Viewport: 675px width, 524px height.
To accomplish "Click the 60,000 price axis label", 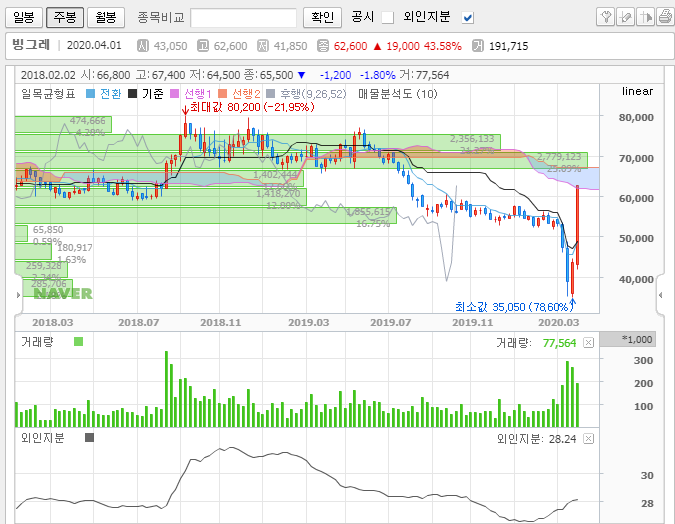I will (636, 198).
